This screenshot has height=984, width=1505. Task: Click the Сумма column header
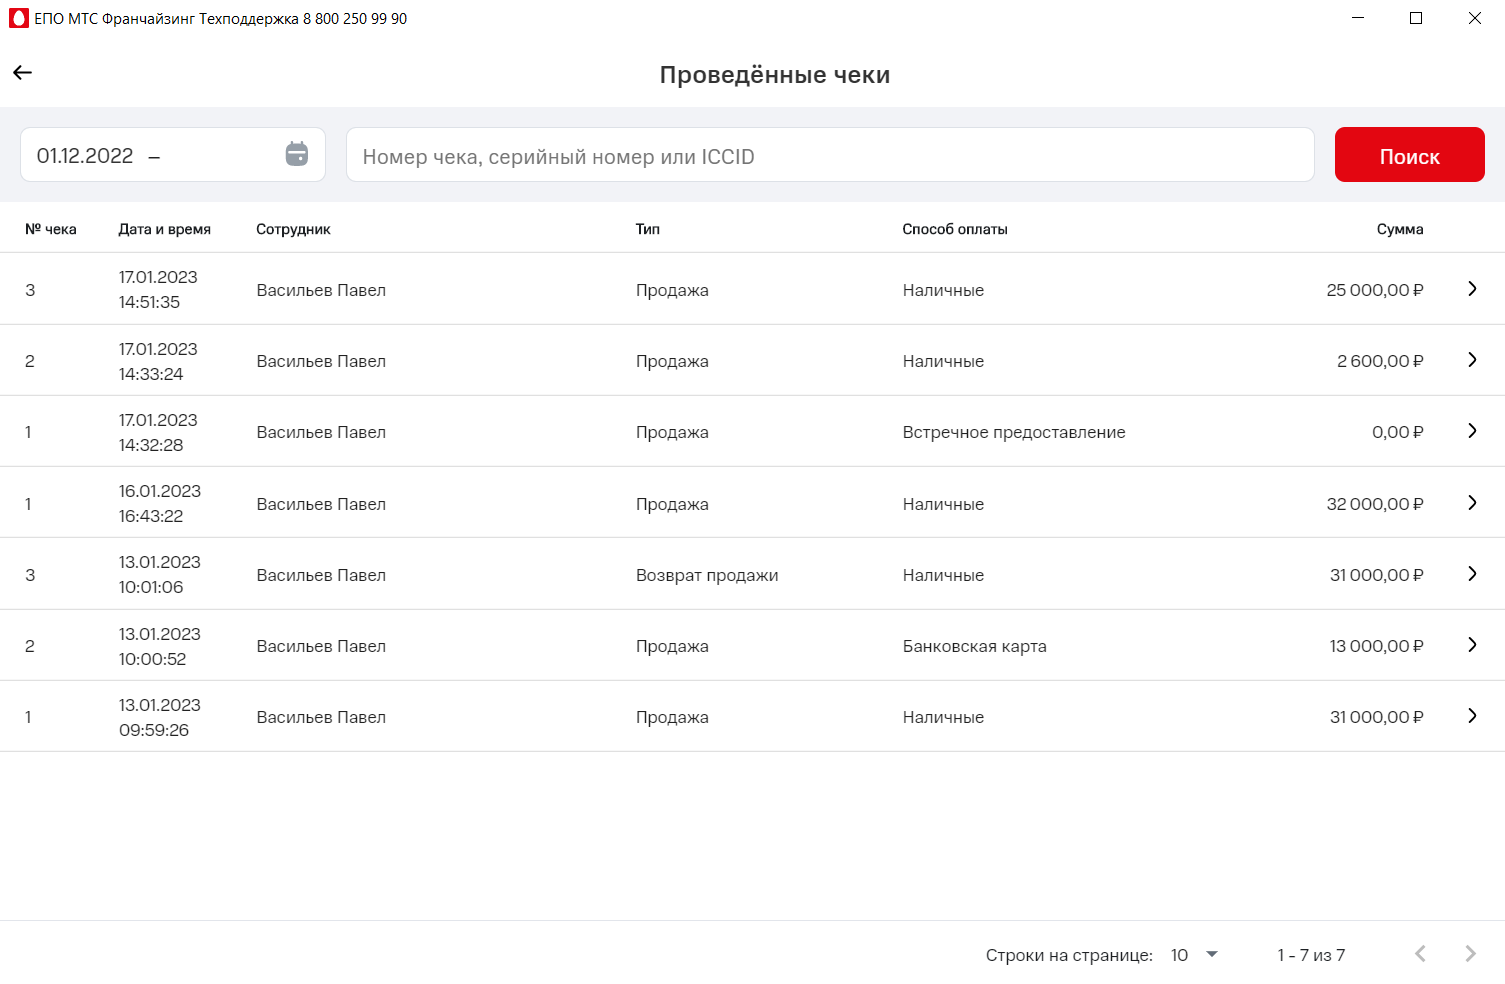click(x=1400, y=229)
